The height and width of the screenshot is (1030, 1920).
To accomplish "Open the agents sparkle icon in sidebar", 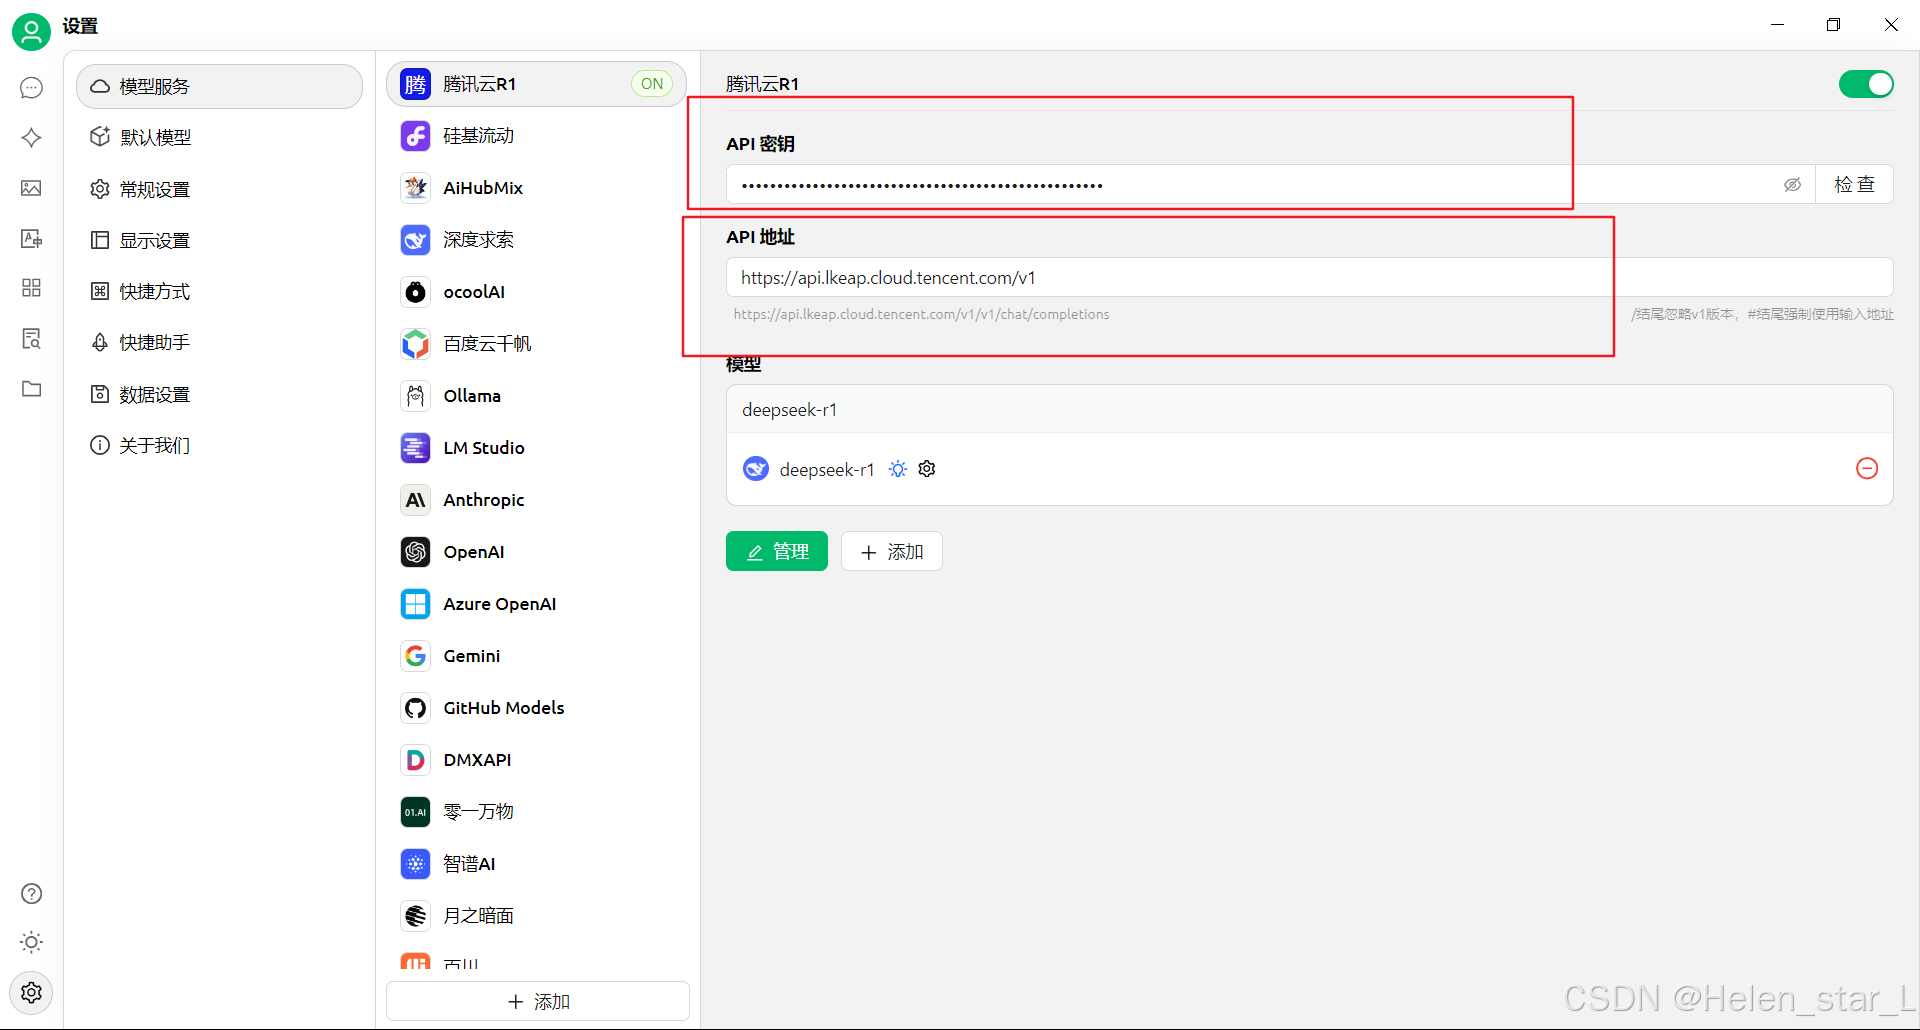I will (31, 138).
